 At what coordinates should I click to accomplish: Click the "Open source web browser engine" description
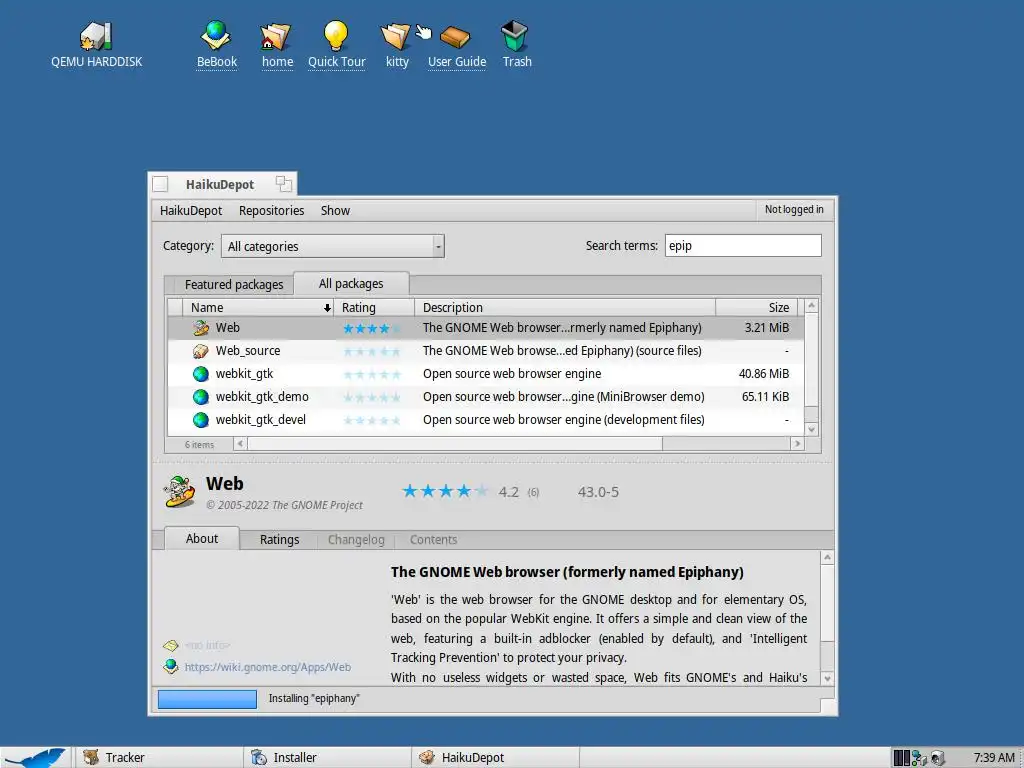click(x=512, y=374)
